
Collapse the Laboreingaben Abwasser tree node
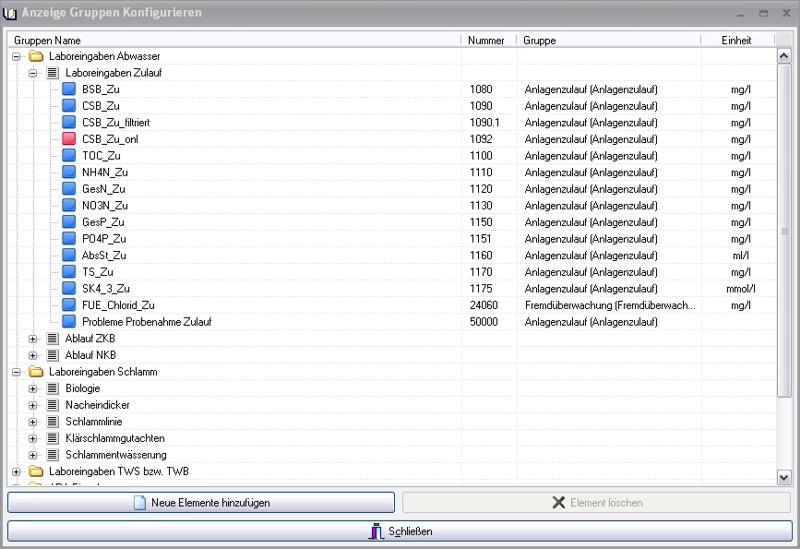pyautogui.click(x=16, y=56)
